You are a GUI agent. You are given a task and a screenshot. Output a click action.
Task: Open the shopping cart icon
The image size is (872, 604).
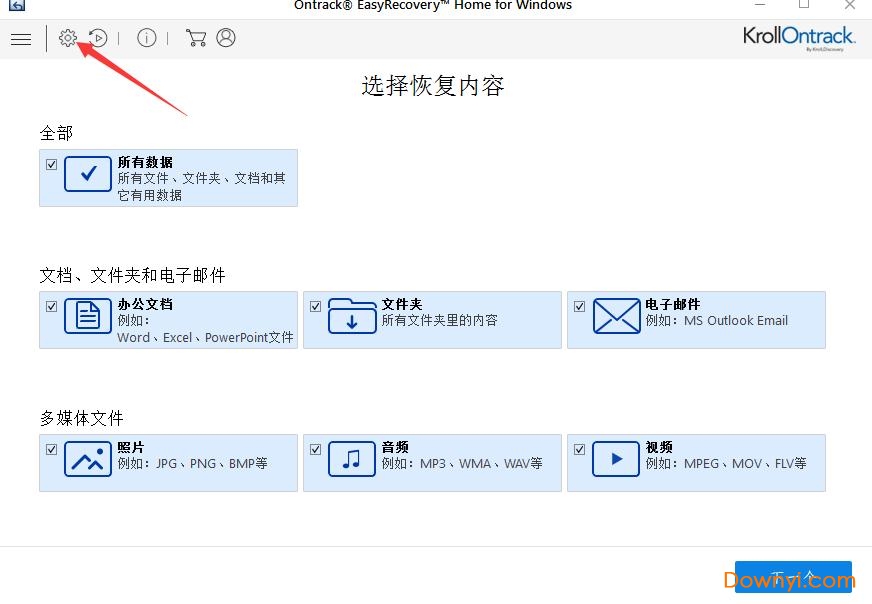pyautogui.click(x=196, y=38)
